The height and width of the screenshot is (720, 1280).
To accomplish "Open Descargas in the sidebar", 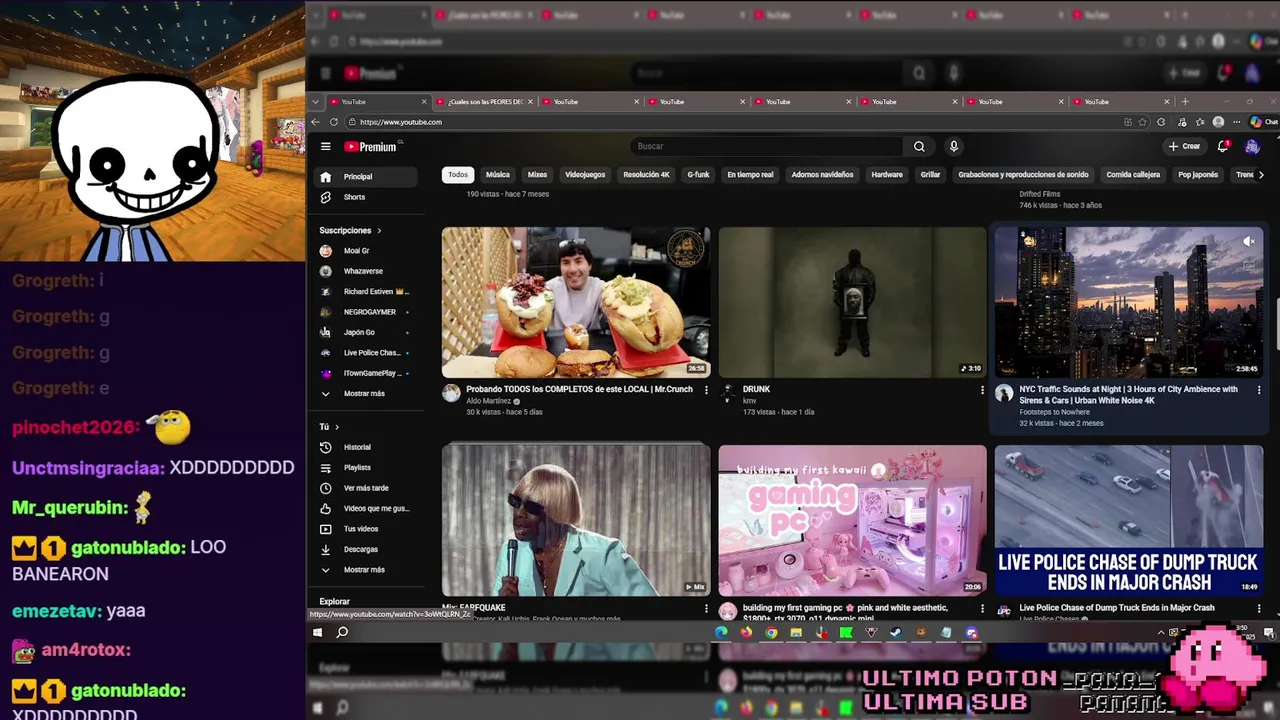I will point(364,549).
